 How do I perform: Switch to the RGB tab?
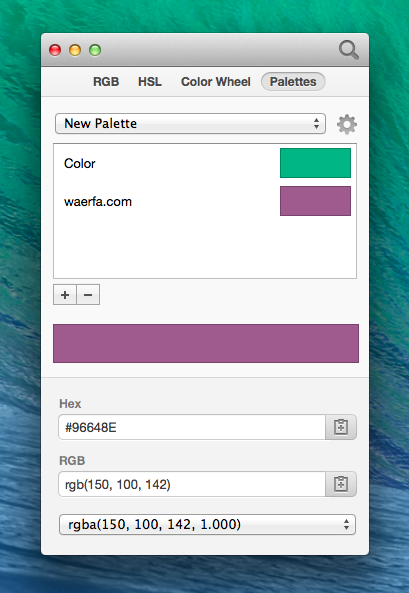click(x=106, y=82)
